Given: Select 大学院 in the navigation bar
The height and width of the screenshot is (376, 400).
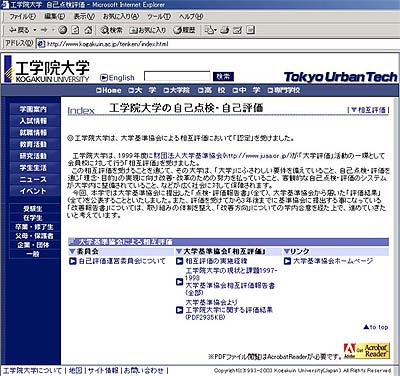Looking at the screenshot, I should [176, 90].
